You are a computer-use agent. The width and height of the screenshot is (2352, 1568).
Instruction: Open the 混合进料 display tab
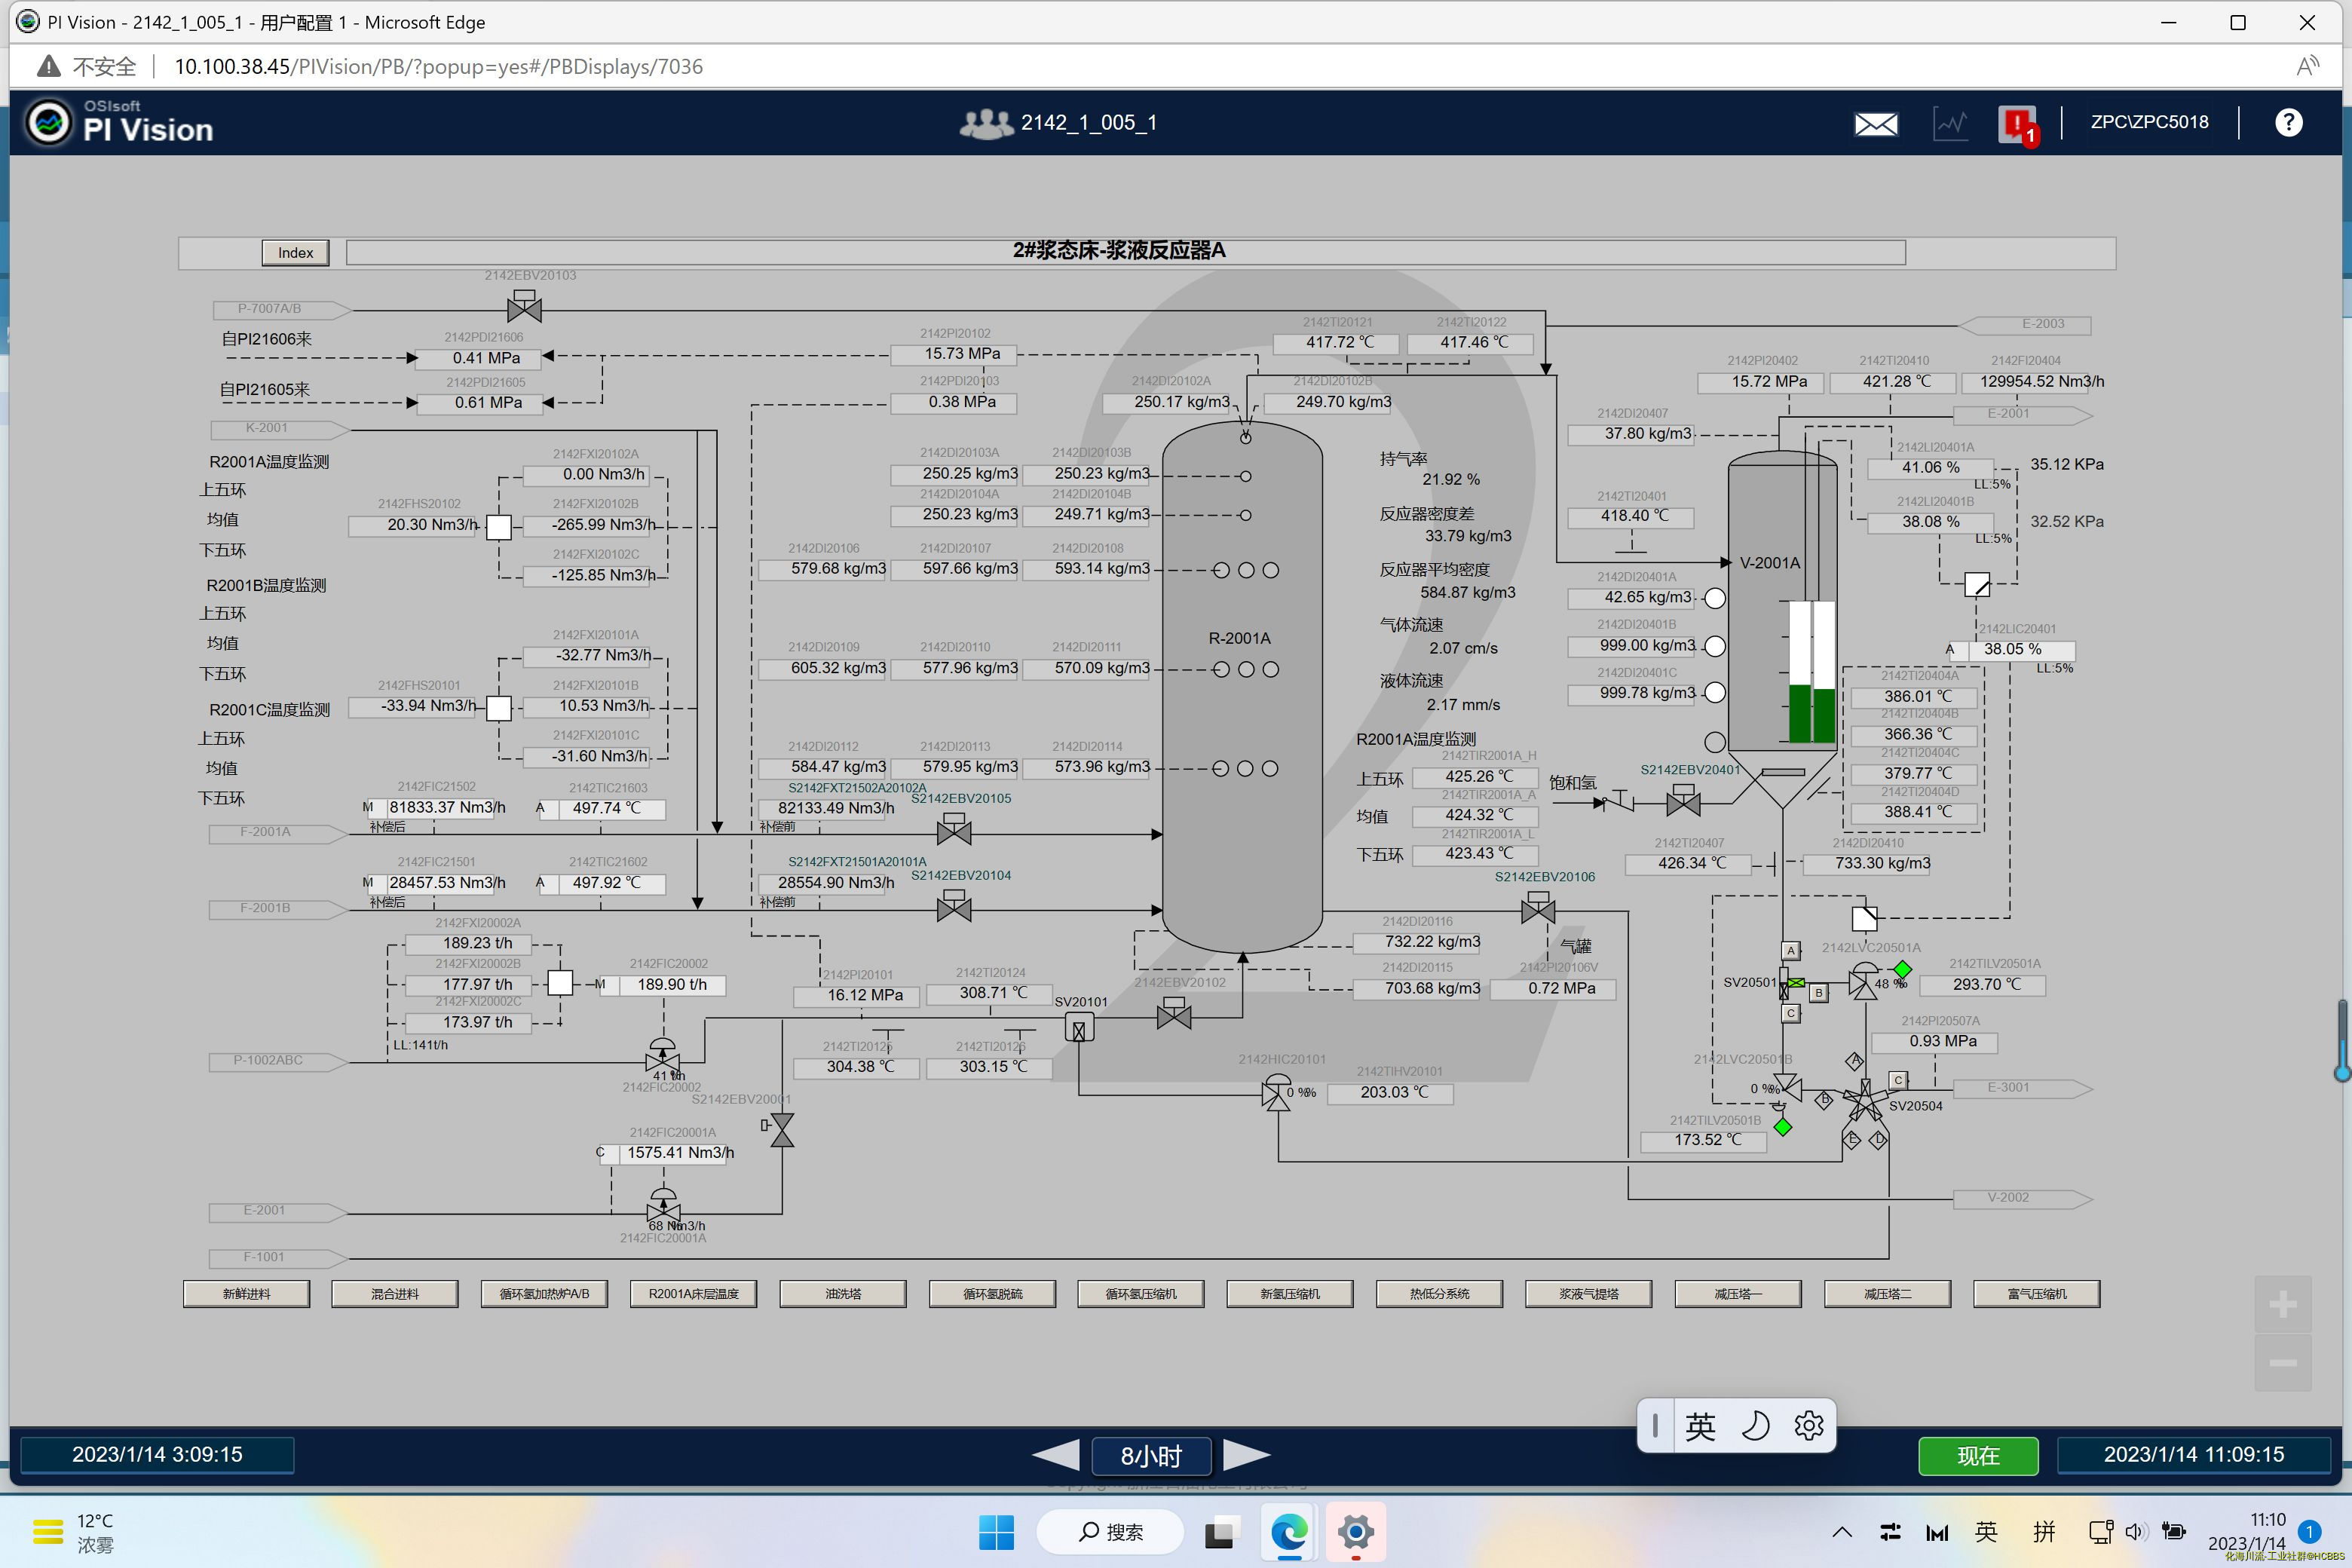pos(395,1294)
